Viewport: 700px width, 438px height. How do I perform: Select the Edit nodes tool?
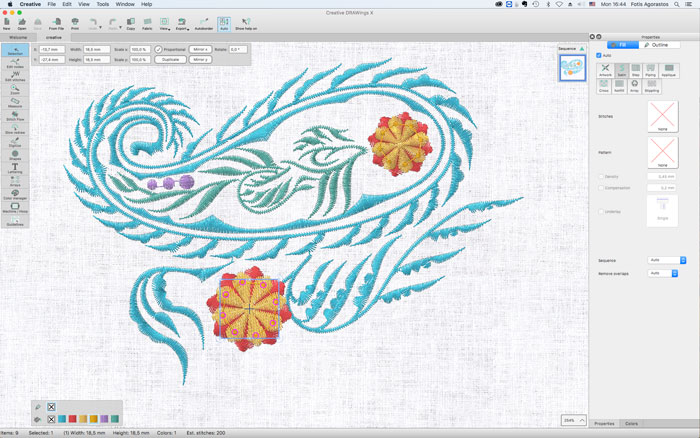point(15,64)
